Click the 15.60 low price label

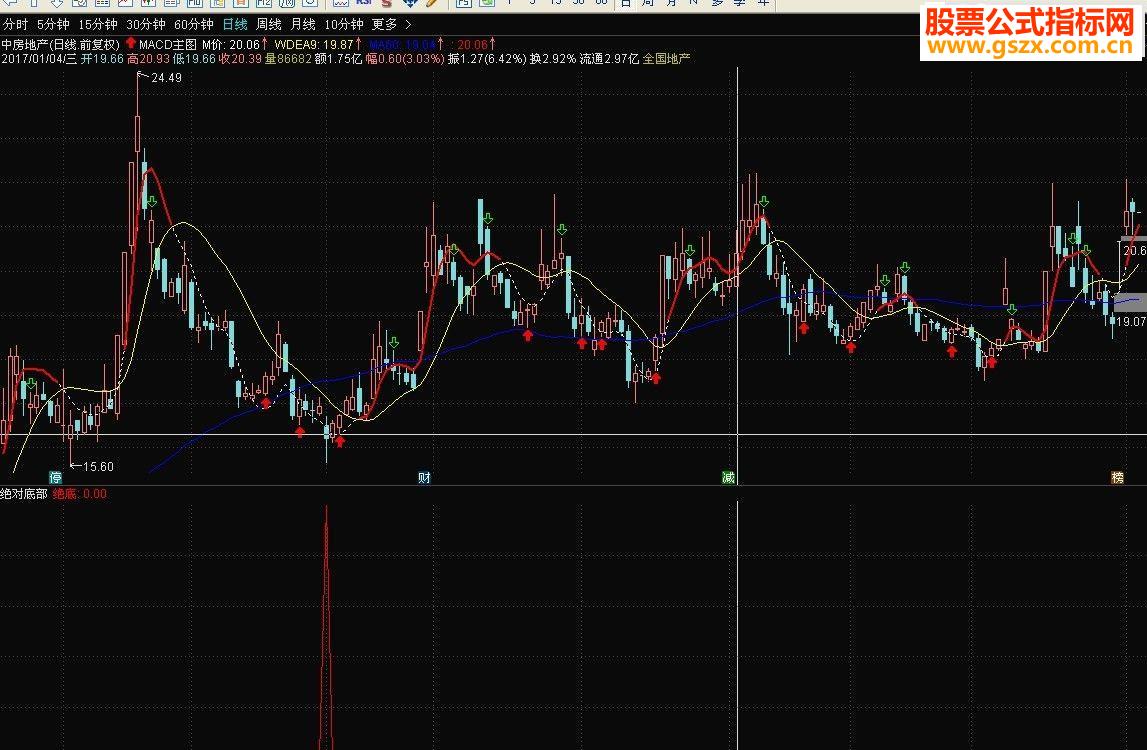pyautogui.click(x=98, y=467)
